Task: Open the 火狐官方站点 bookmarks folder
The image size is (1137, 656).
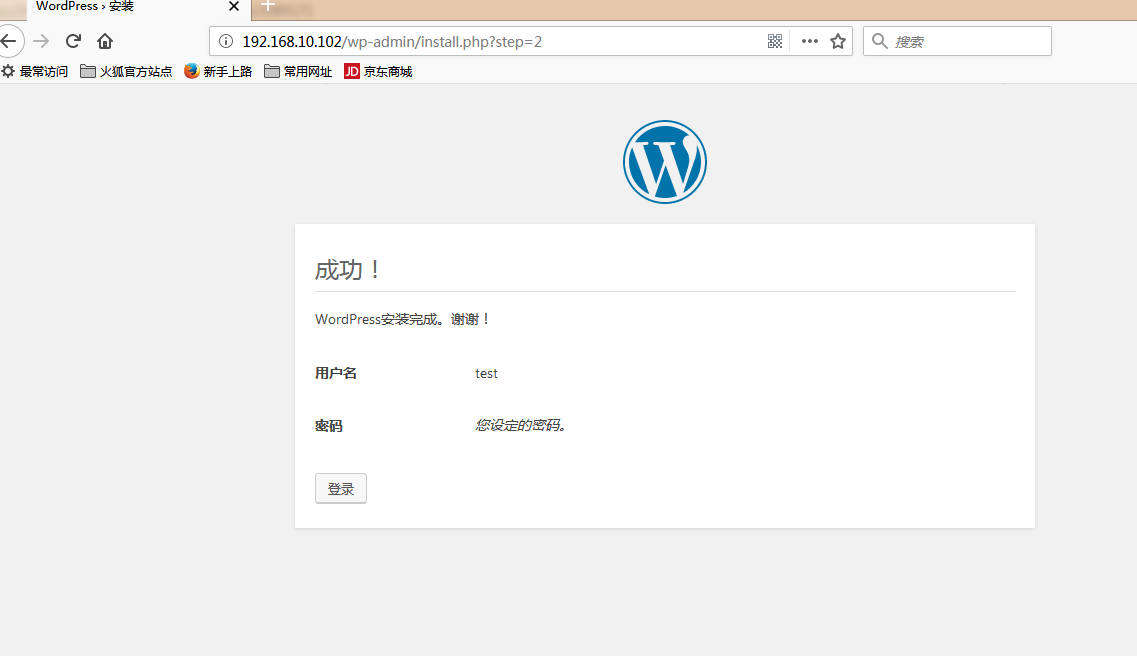Action: (x=126, y=71)
